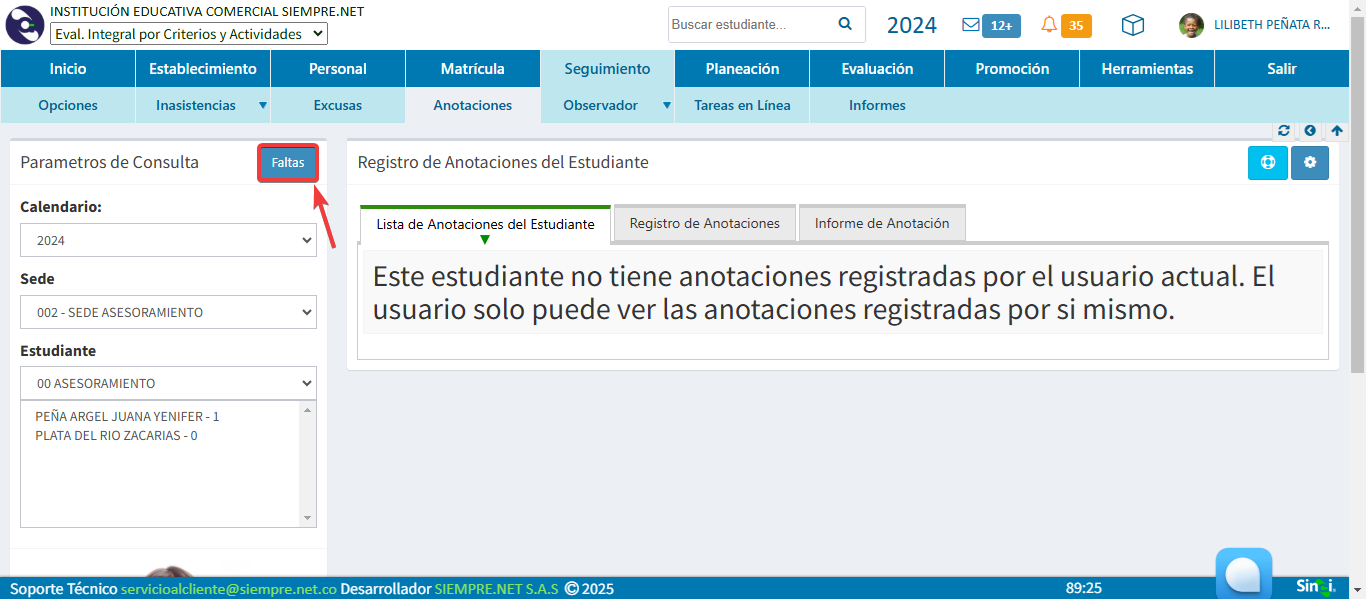Click the search magnifier icon
Screen dimensions: 1366x599
[845, 24]
